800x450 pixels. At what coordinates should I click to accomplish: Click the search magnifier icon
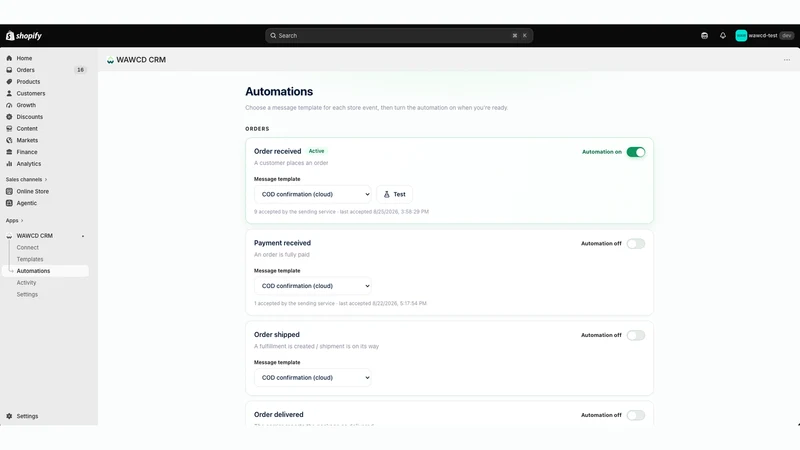273,36
